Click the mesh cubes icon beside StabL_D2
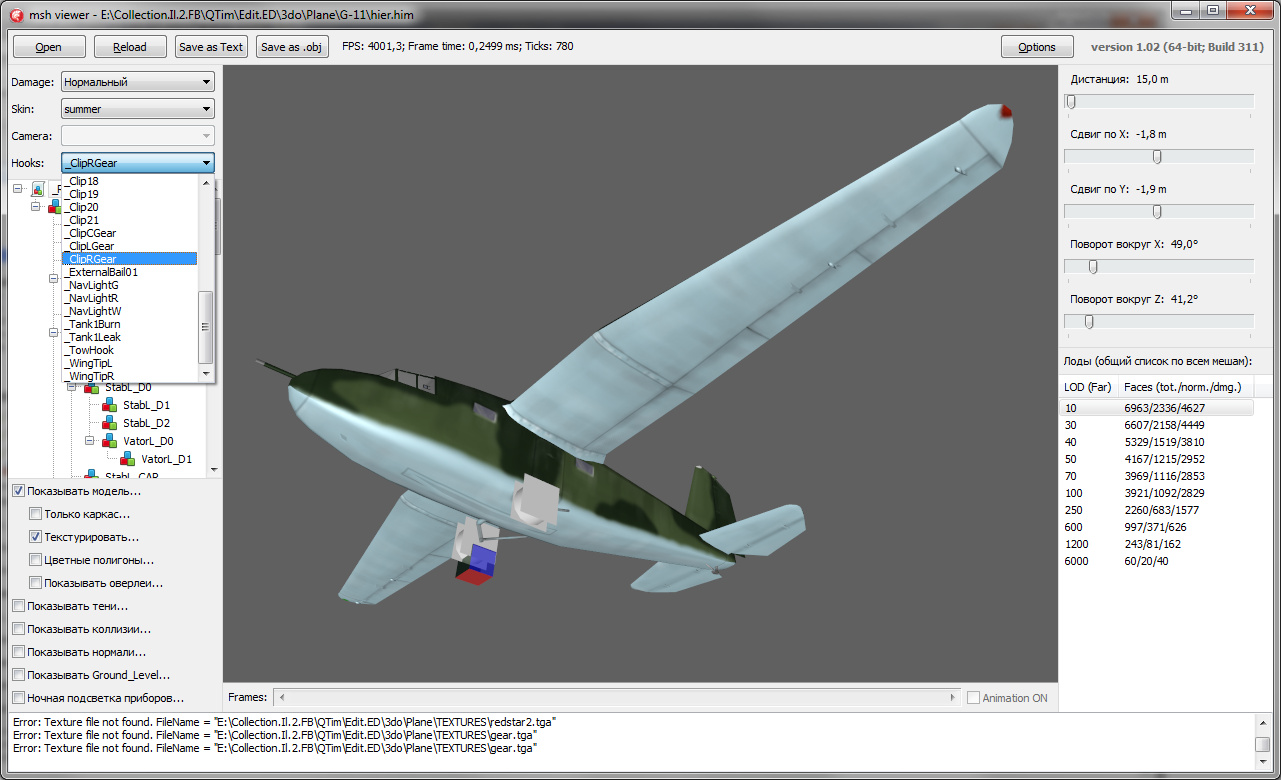Image resolution: width=1281 pixels, height=780 pixels. point(110,423)
